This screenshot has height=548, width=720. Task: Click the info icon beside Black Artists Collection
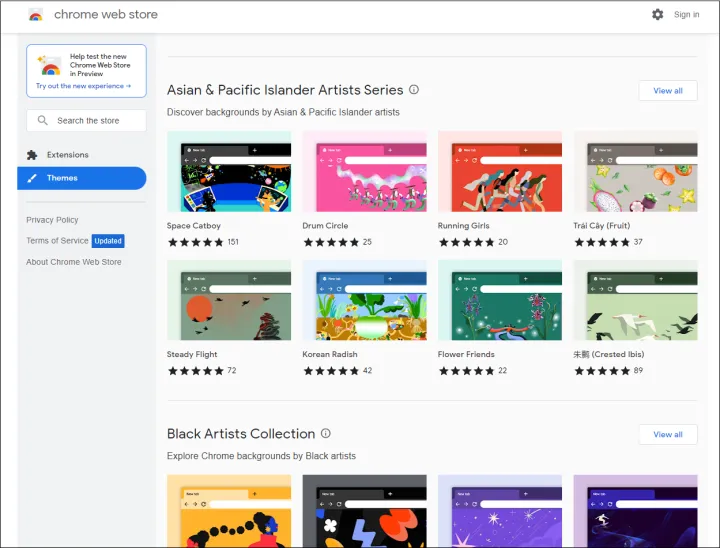pos(326,434)
